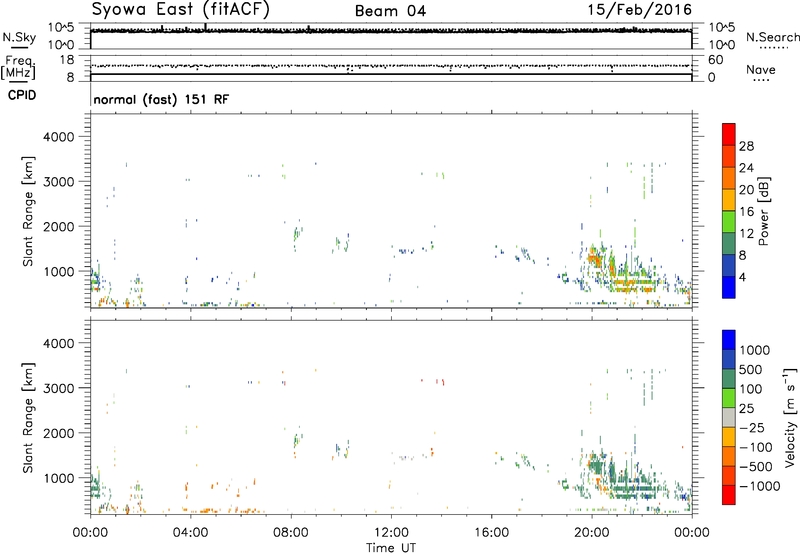The image size is (800, 554).
Task: Click the gray -25 to 25 velocity swatch
Action: (x=729, y=418)
